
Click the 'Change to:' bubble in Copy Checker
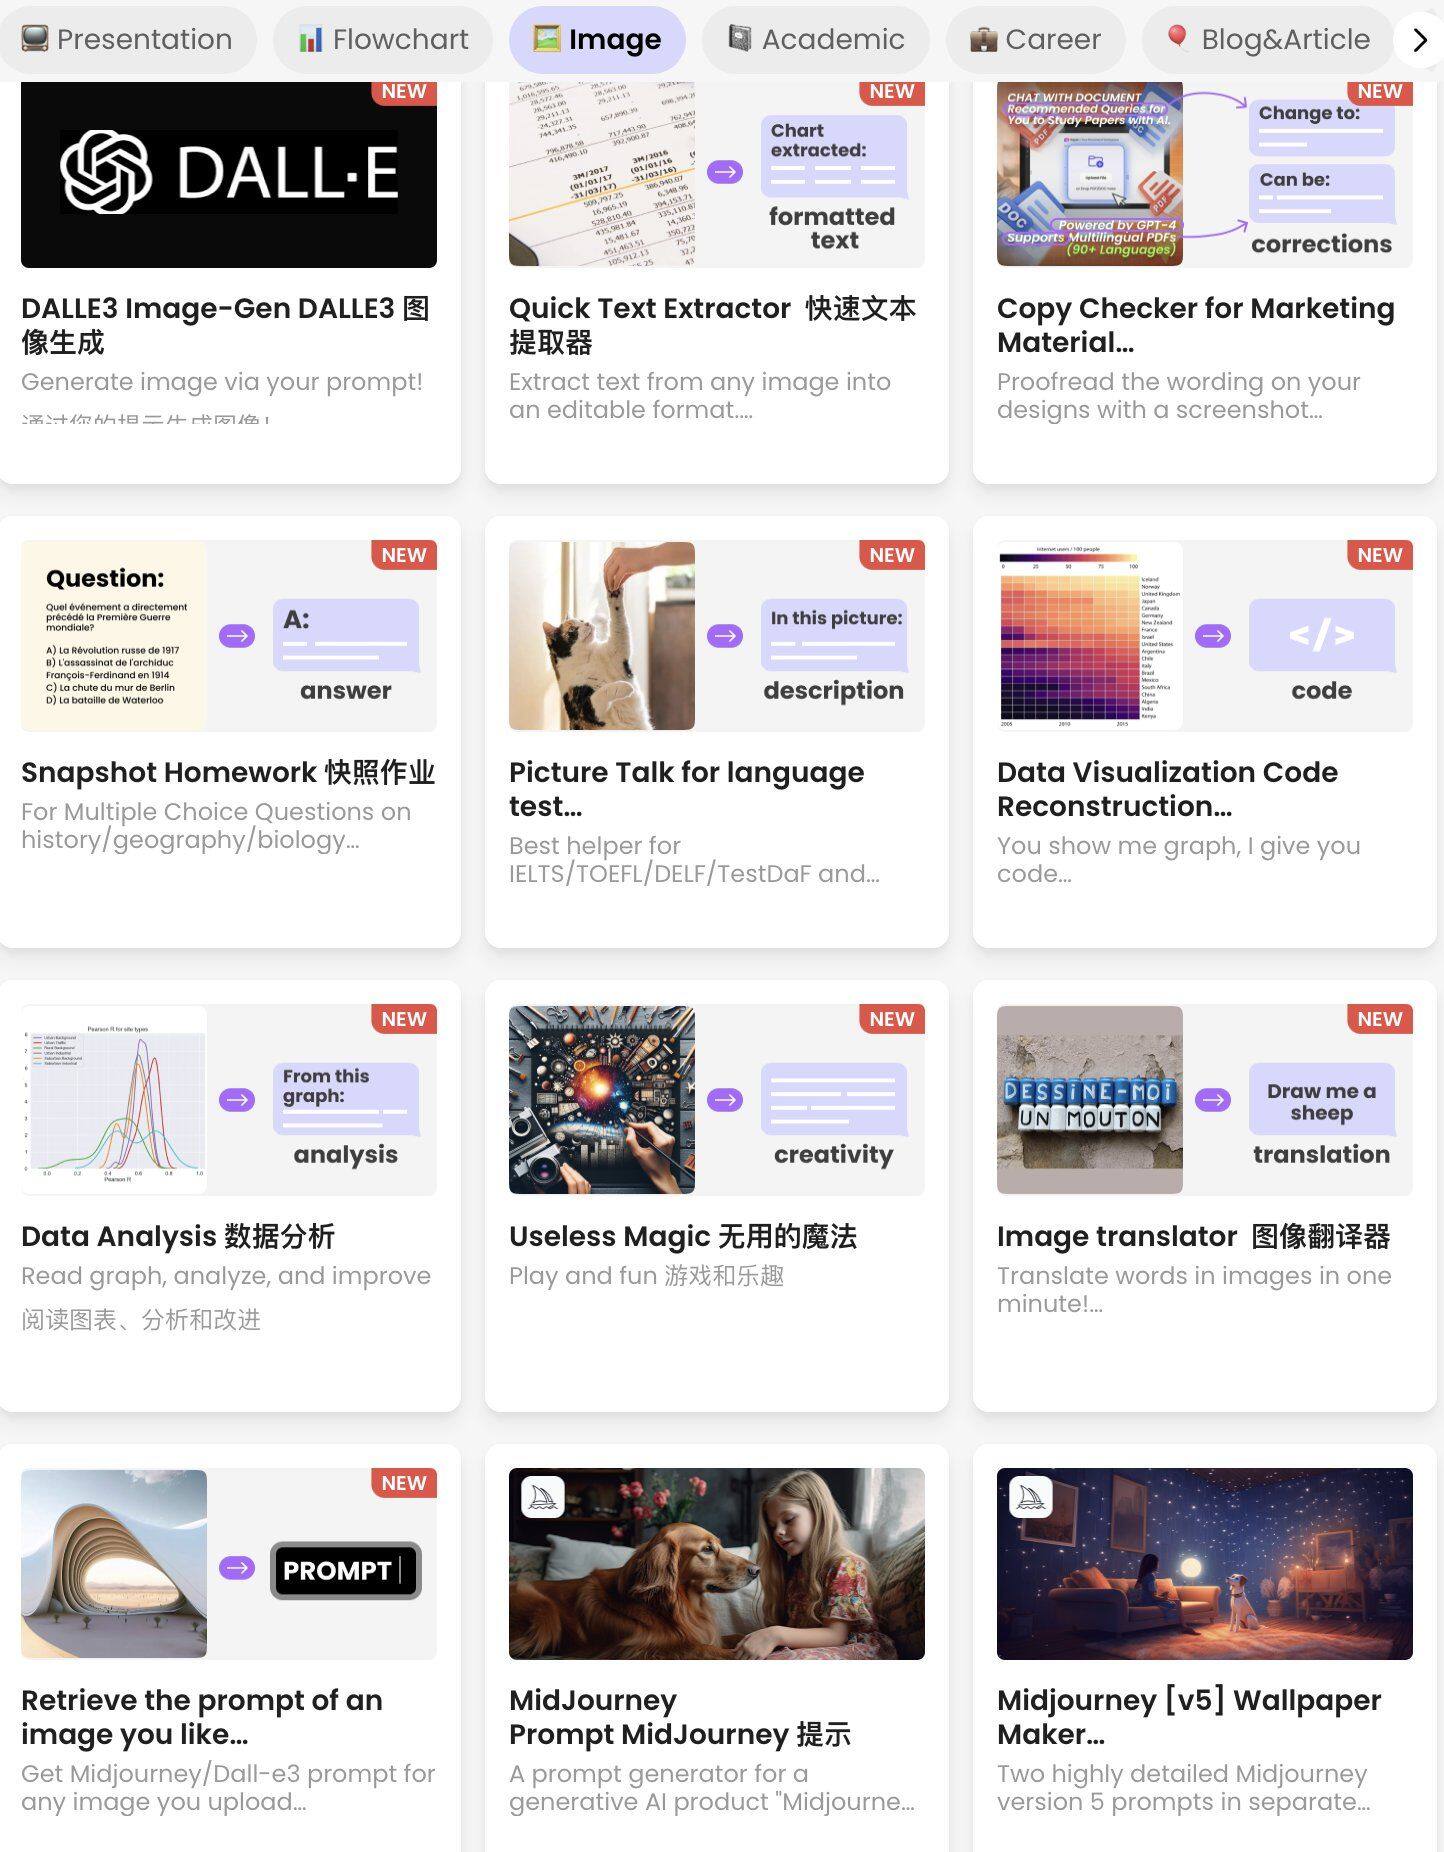point(1321,127)
